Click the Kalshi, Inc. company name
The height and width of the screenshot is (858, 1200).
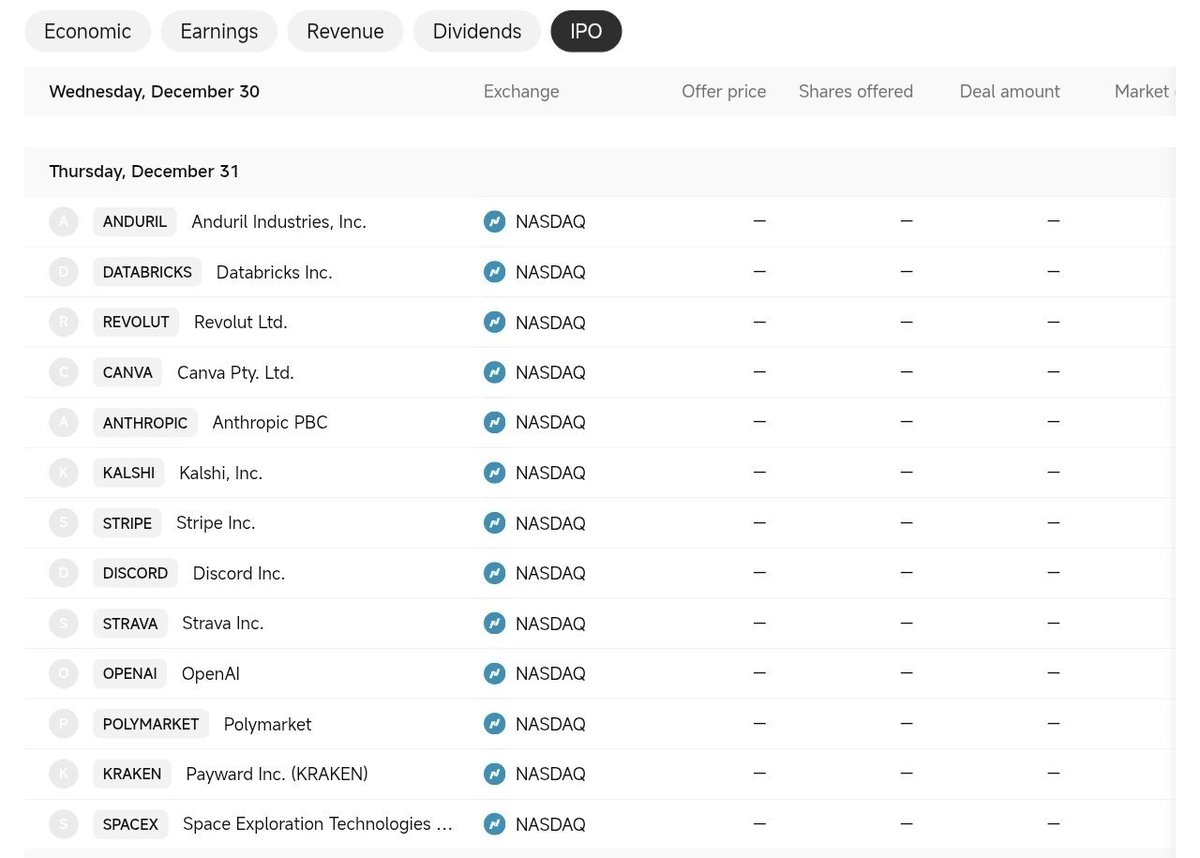221,472
